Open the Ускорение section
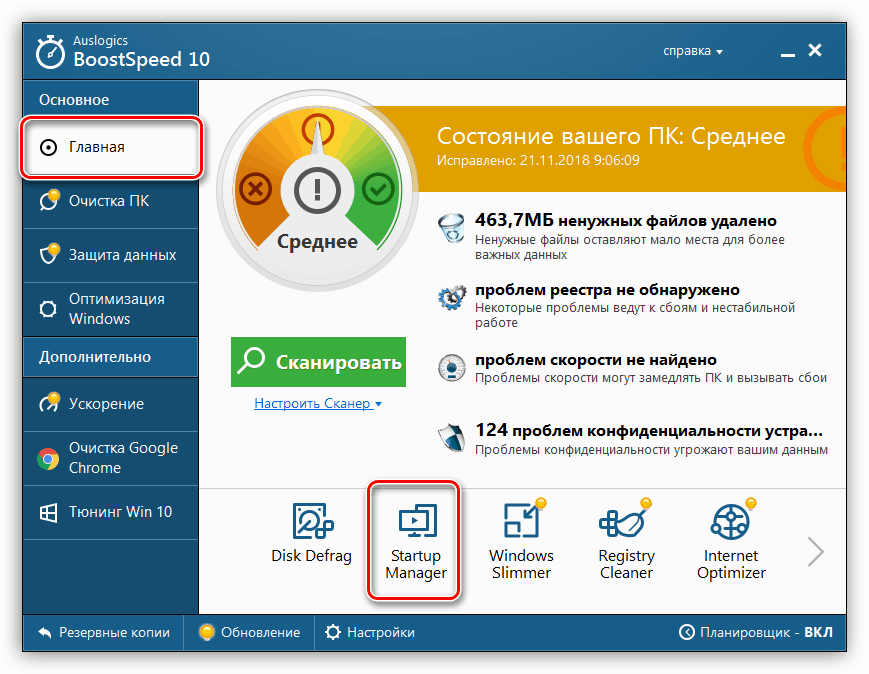 pos(111,404)
